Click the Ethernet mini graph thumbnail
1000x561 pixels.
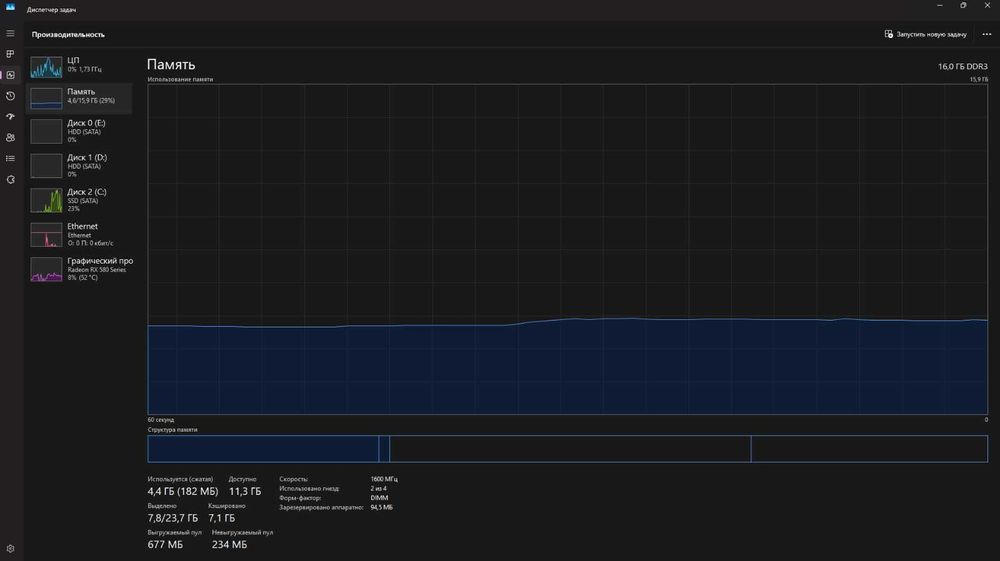coord(47,235)
